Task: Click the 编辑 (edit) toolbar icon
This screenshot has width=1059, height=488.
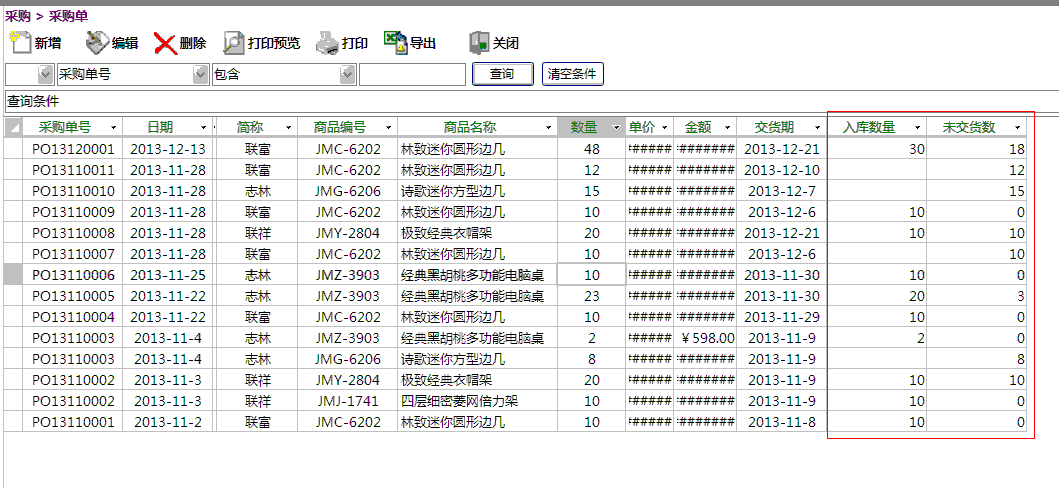Action: pyautogui.click(x=97, y=43)
